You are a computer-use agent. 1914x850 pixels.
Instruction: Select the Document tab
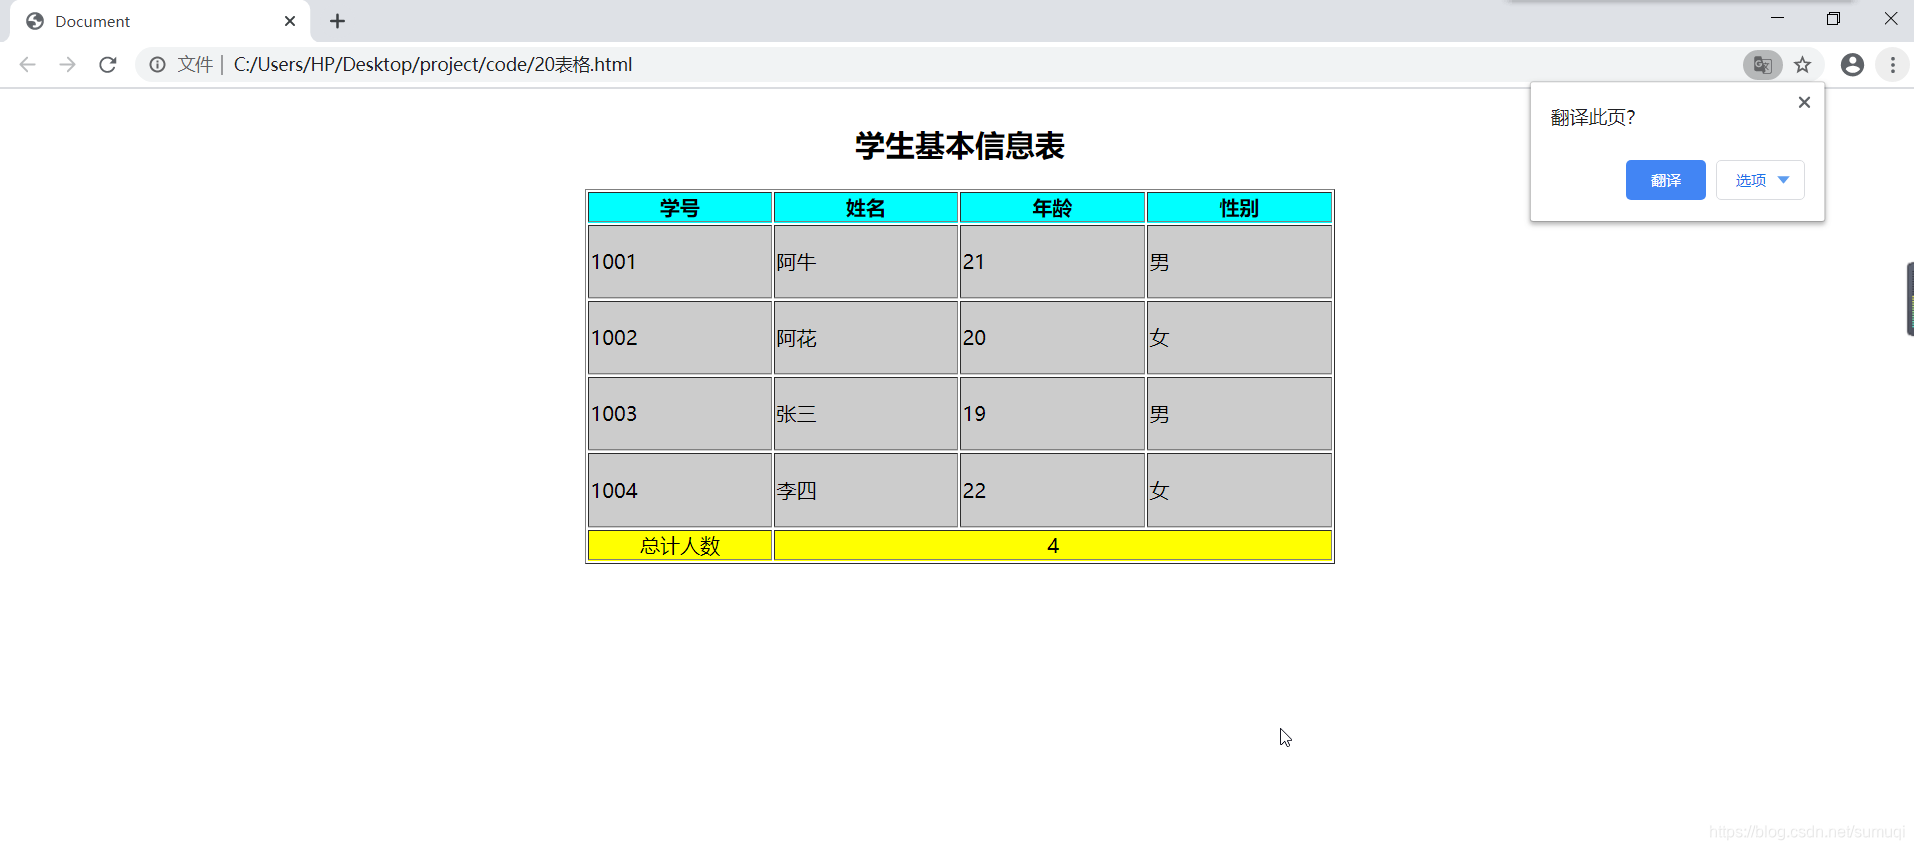tap(160, 21)
